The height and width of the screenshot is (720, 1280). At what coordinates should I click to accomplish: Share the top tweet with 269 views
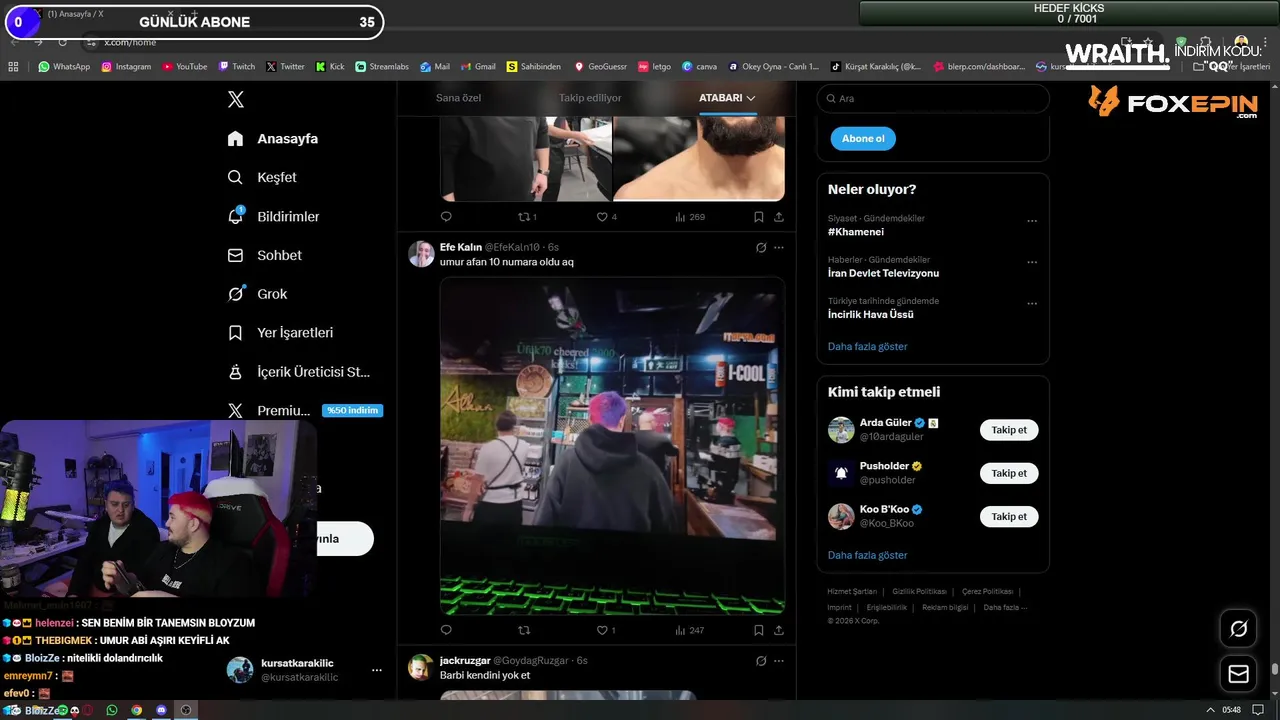779,216
